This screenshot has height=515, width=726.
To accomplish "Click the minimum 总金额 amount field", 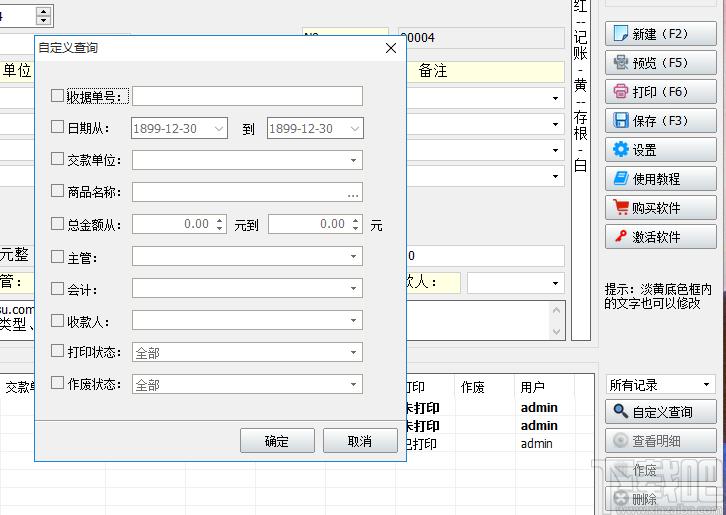I will point(174,224).
